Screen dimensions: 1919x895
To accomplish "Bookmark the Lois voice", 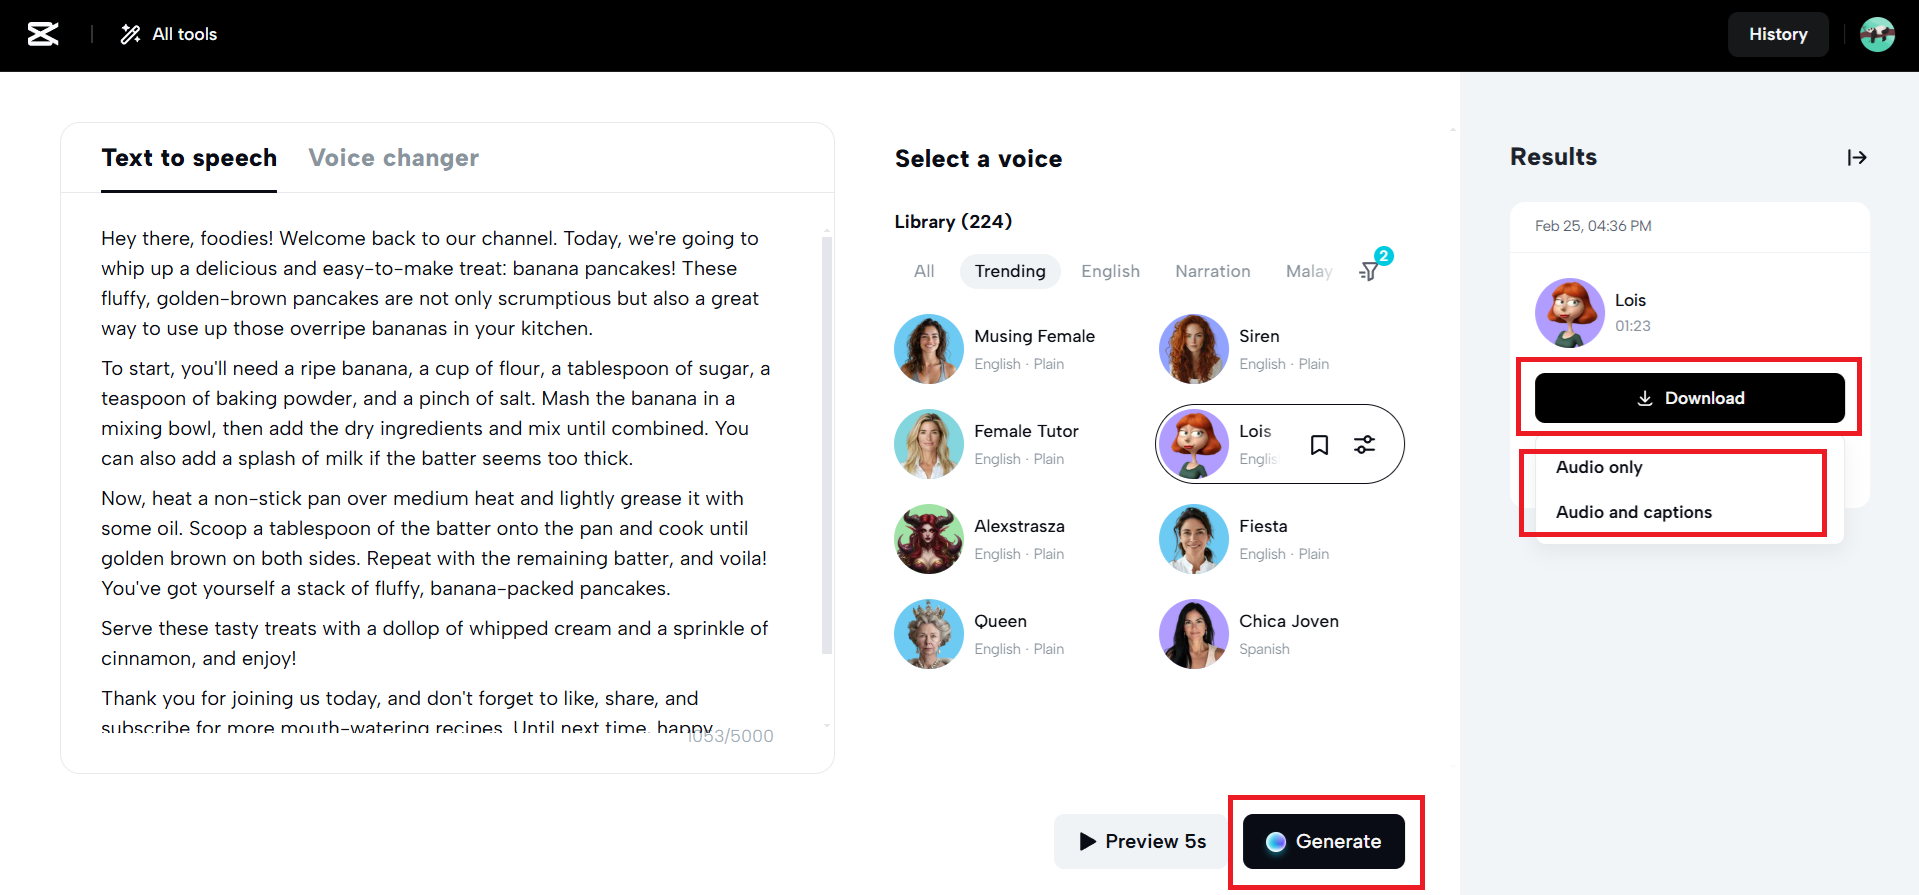I will tap(1319, 445).
